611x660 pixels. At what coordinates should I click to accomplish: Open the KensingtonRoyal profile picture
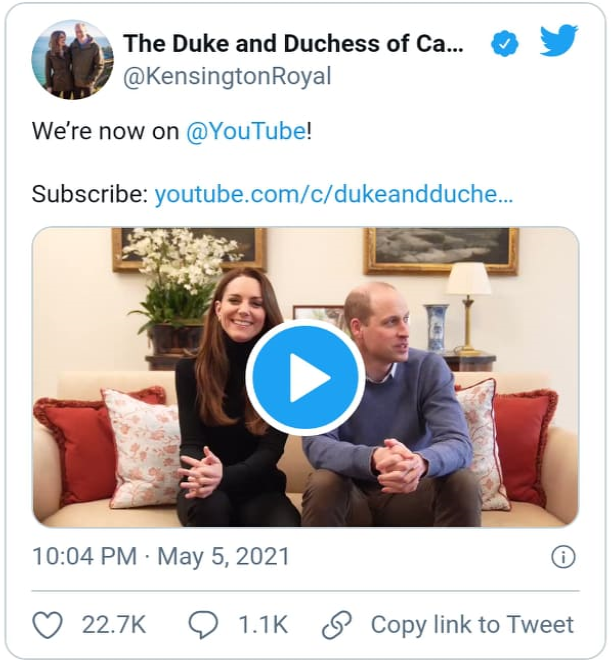click(72, 59)
